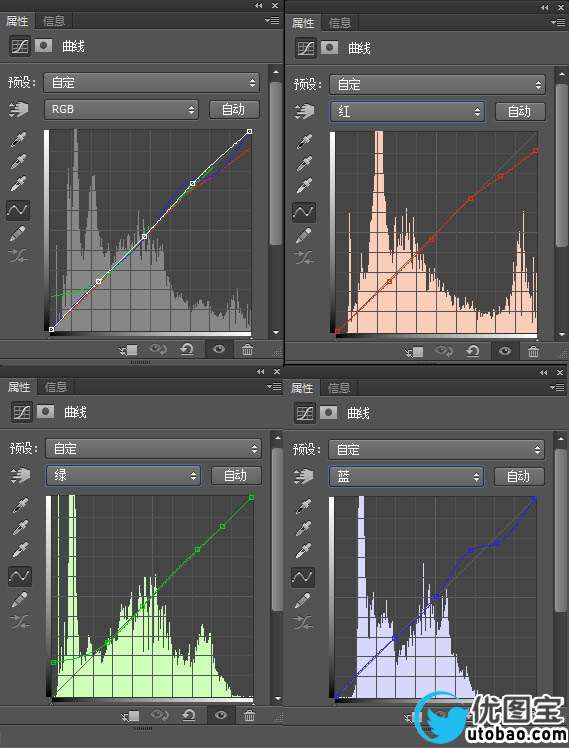Toggle layer visibility eye in Green curves panel
Image resolution: width=569 pixels, height=748 pixels.
[x=220, y=715]
